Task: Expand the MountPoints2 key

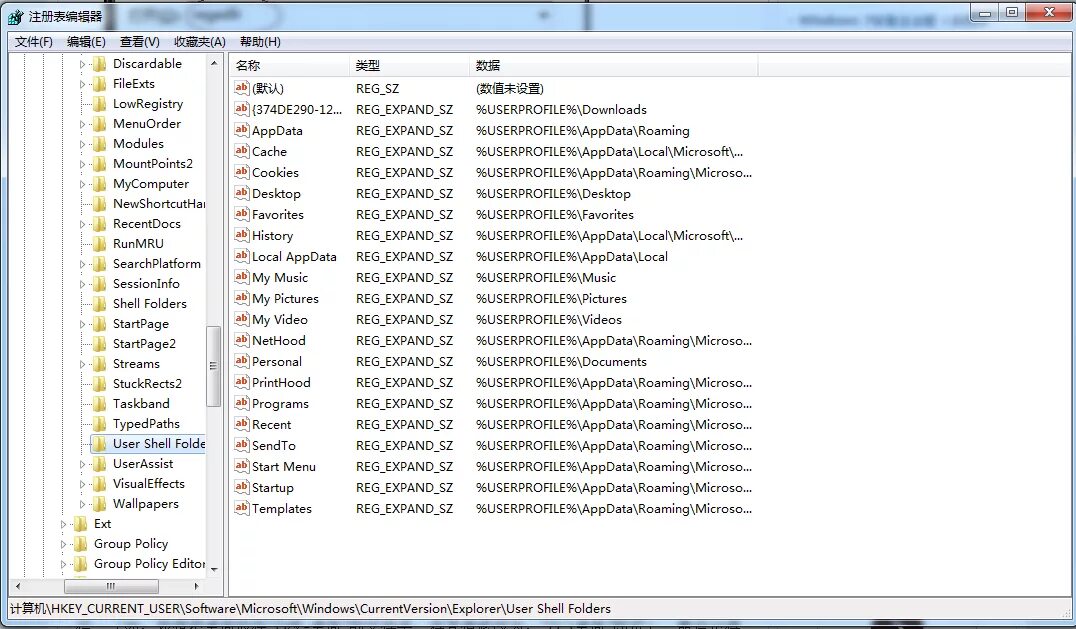Action: (82, 164)
